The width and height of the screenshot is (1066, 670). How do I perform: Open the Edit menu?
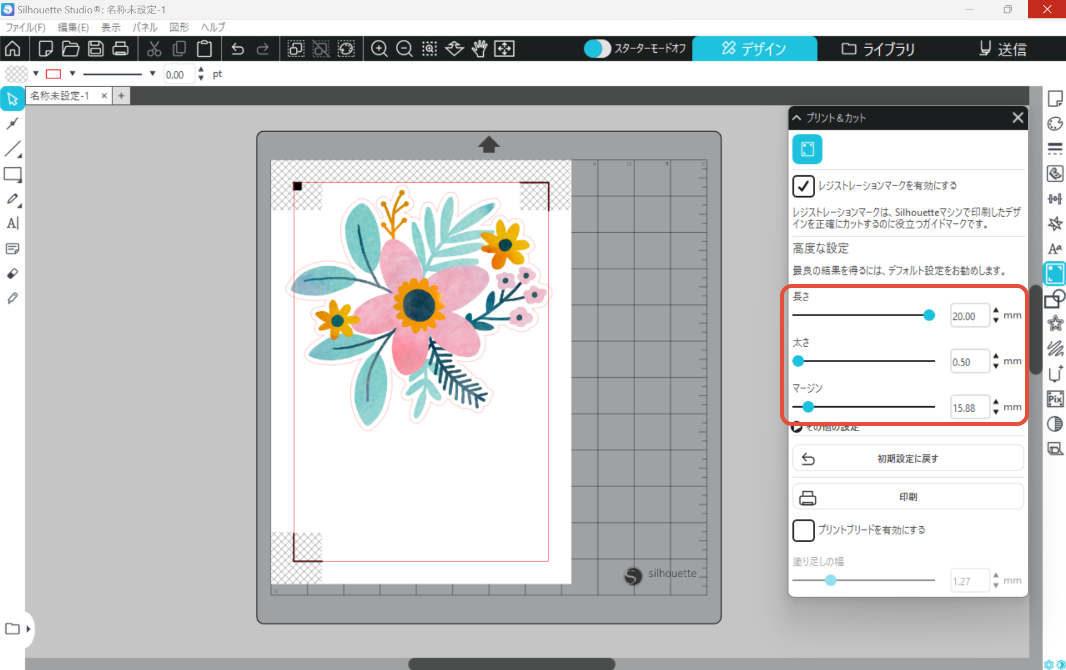pyautogui.click(x=73, y=27)
